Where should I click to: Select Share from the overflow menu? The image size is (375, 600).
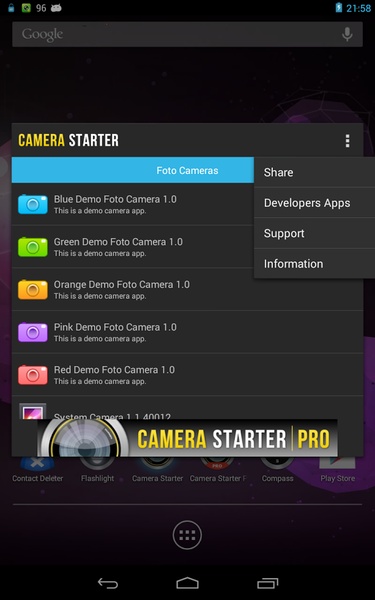click(x=315, y=172)
